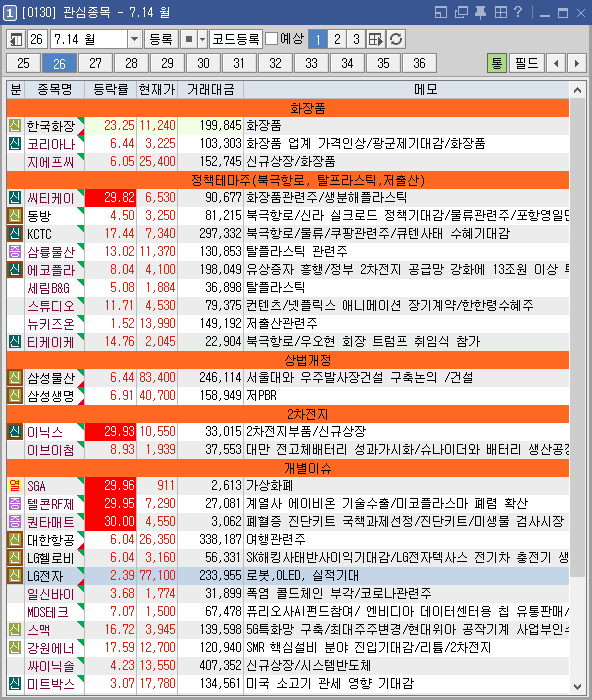Toggle the green 통 button
Viewport: 592px width, 700px height.
[497, 63]
